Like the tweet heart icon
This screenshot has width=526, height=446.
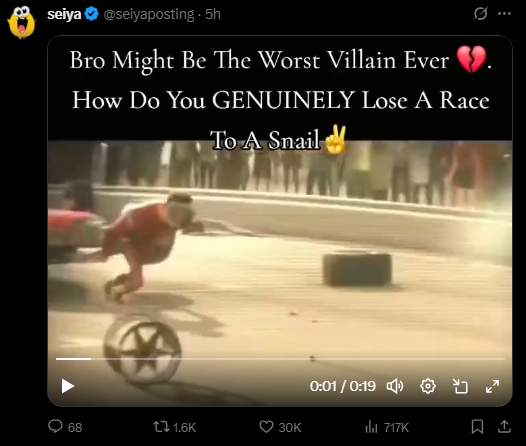[x=266, y=427]
